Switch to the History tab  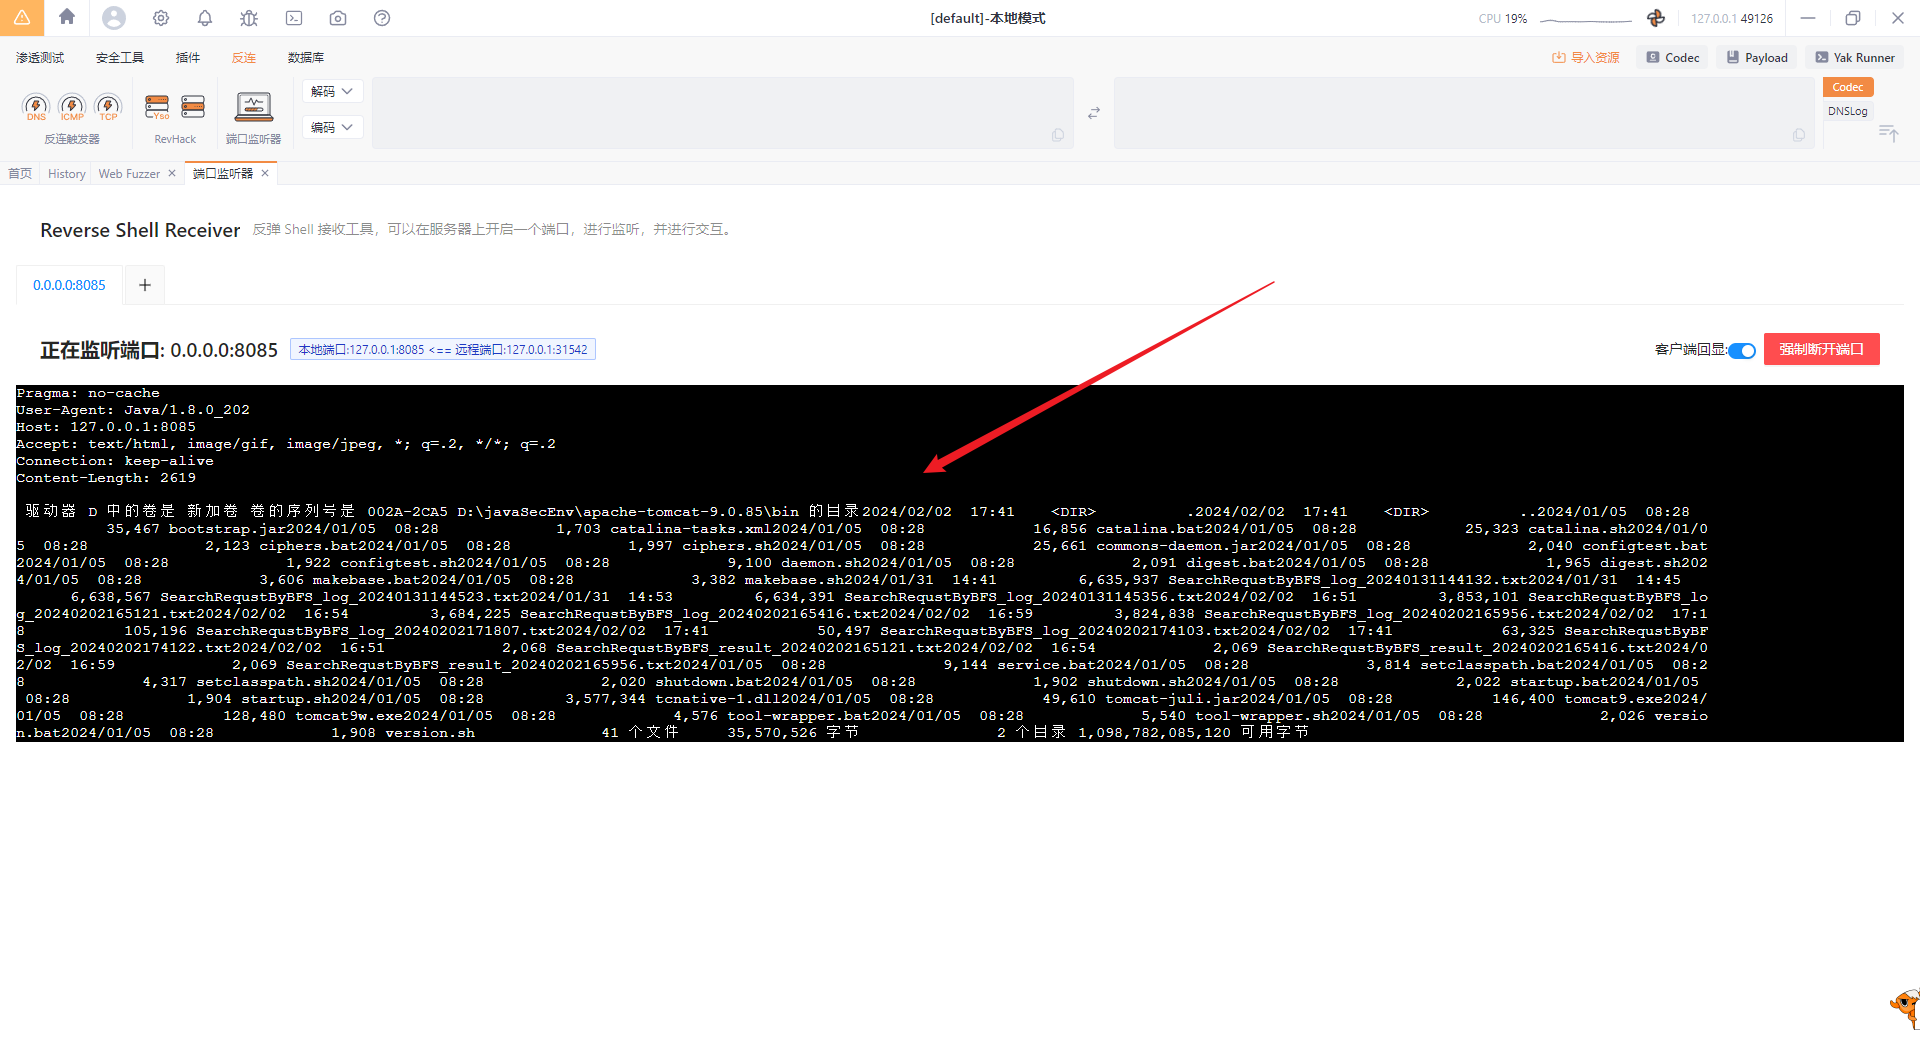click(x=67, y=174)
